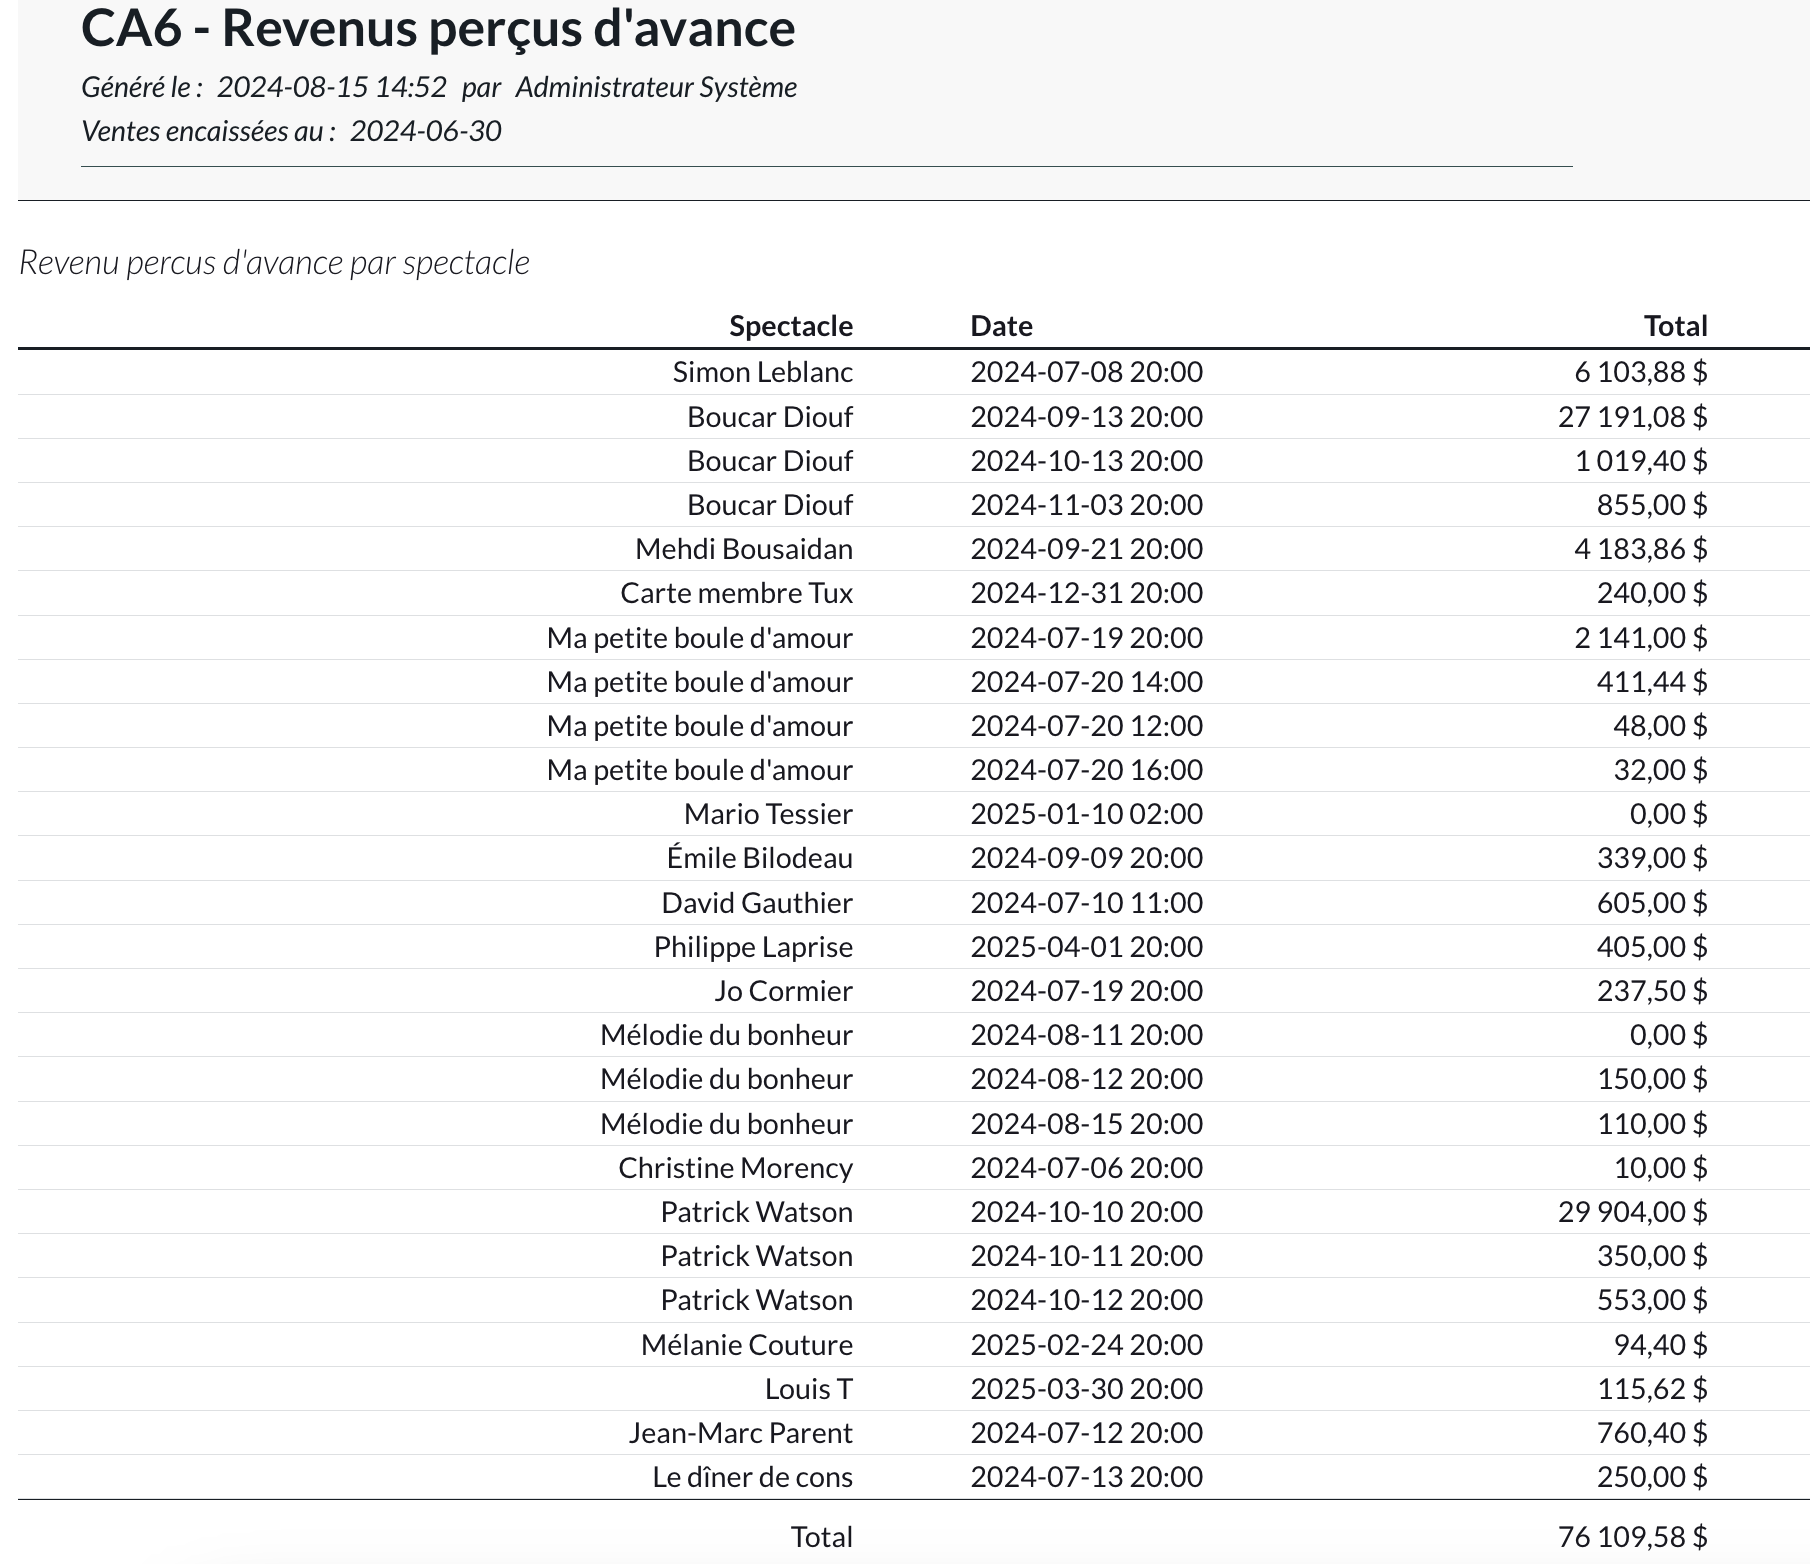Click the amount '29 904,00 $'

point(1633,1212)
